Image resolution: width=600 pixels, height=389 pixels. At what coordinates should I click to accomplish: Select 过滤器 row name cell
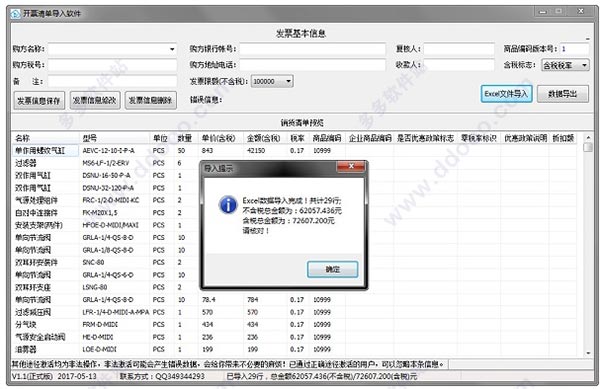(46, 163)
